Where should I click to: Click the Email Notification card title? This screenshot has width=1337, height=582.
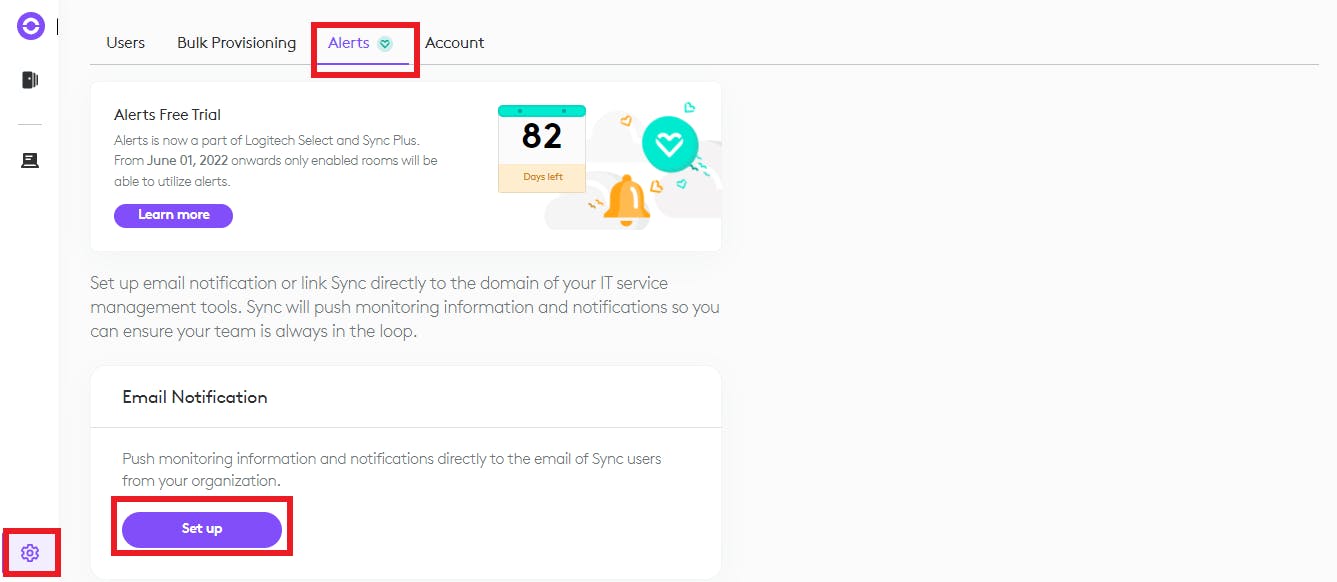195,397
